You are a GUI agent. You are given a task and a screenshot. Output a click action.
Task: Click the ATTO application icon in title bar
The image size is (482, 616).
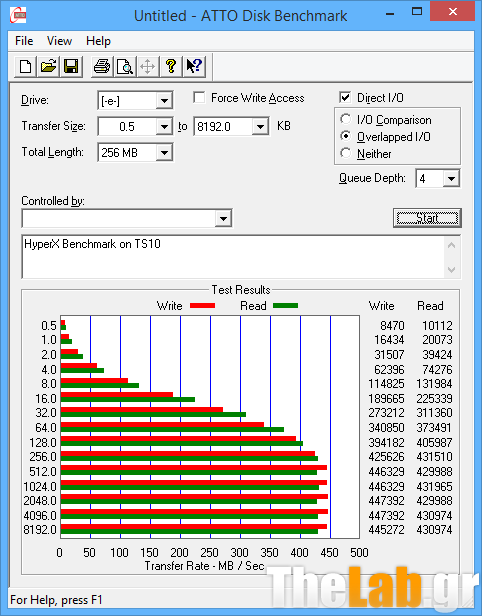click(x=18, y=15)
